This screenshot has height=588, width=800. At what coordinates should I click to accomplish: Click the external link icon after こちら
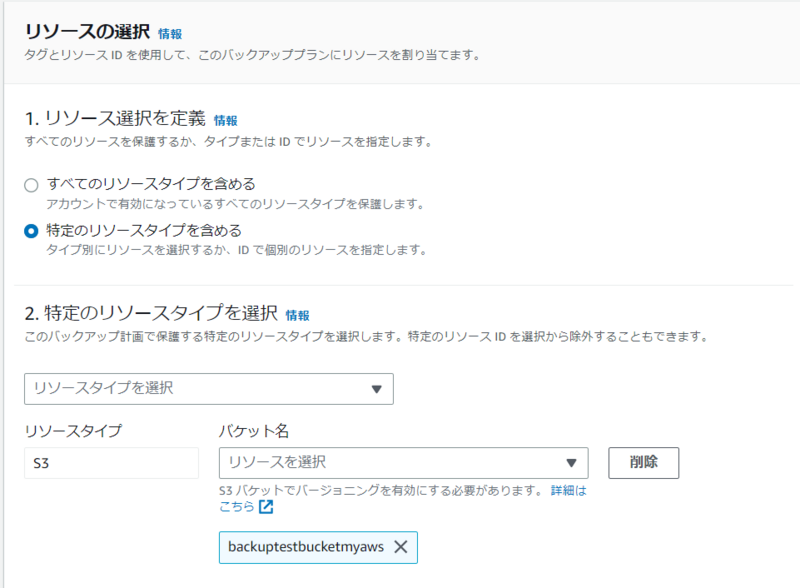tap(266, 507)
